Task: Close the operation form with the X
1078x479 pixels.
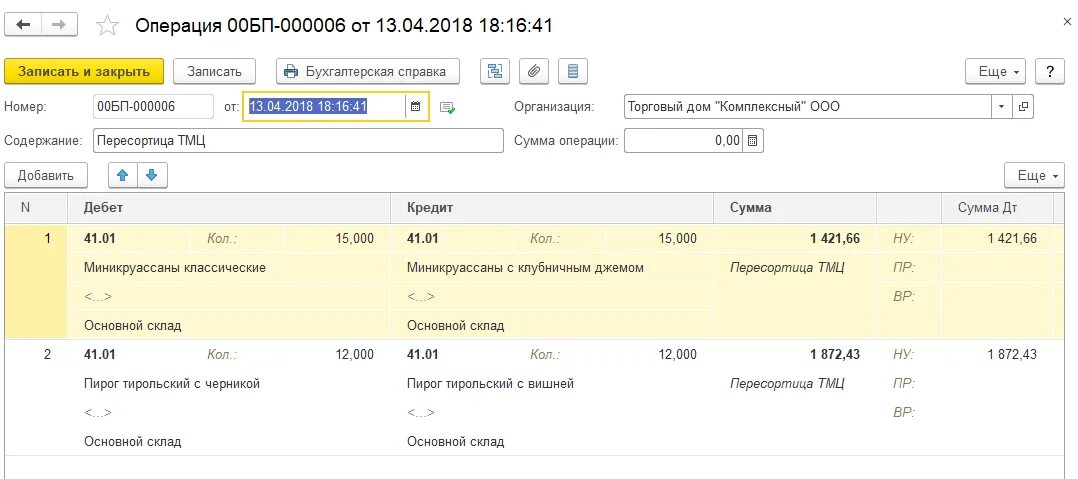Action: (1067, 23)
